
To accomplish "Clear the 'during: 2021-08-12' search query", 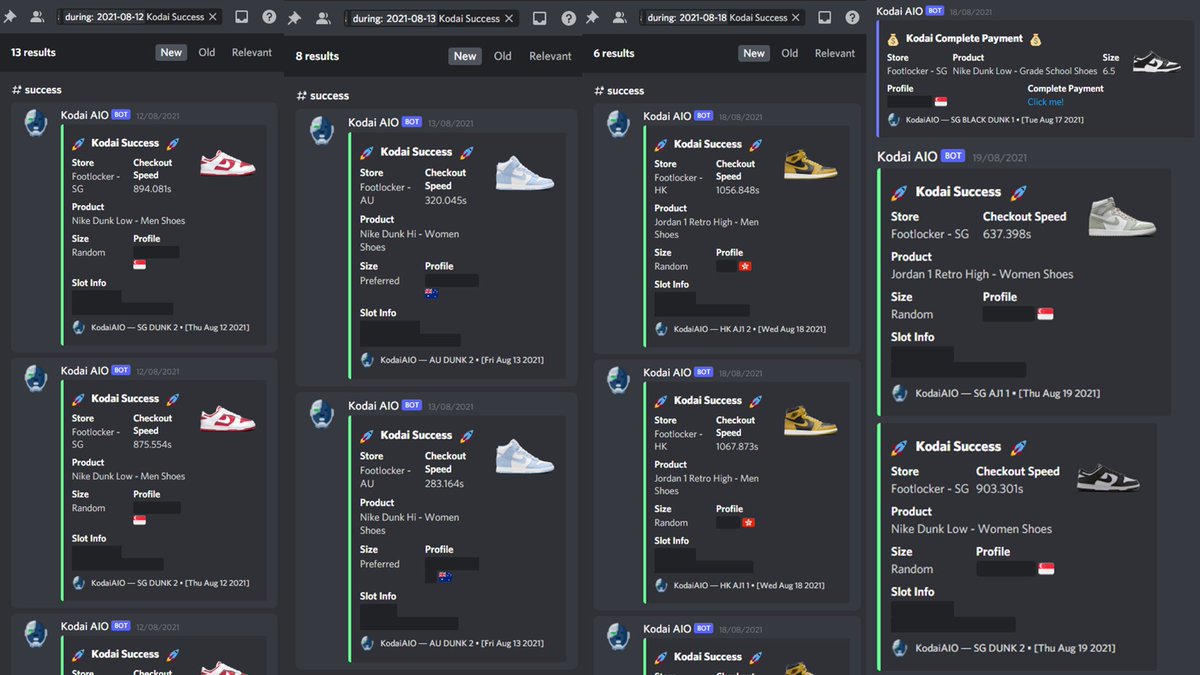I will coord(213,17).
